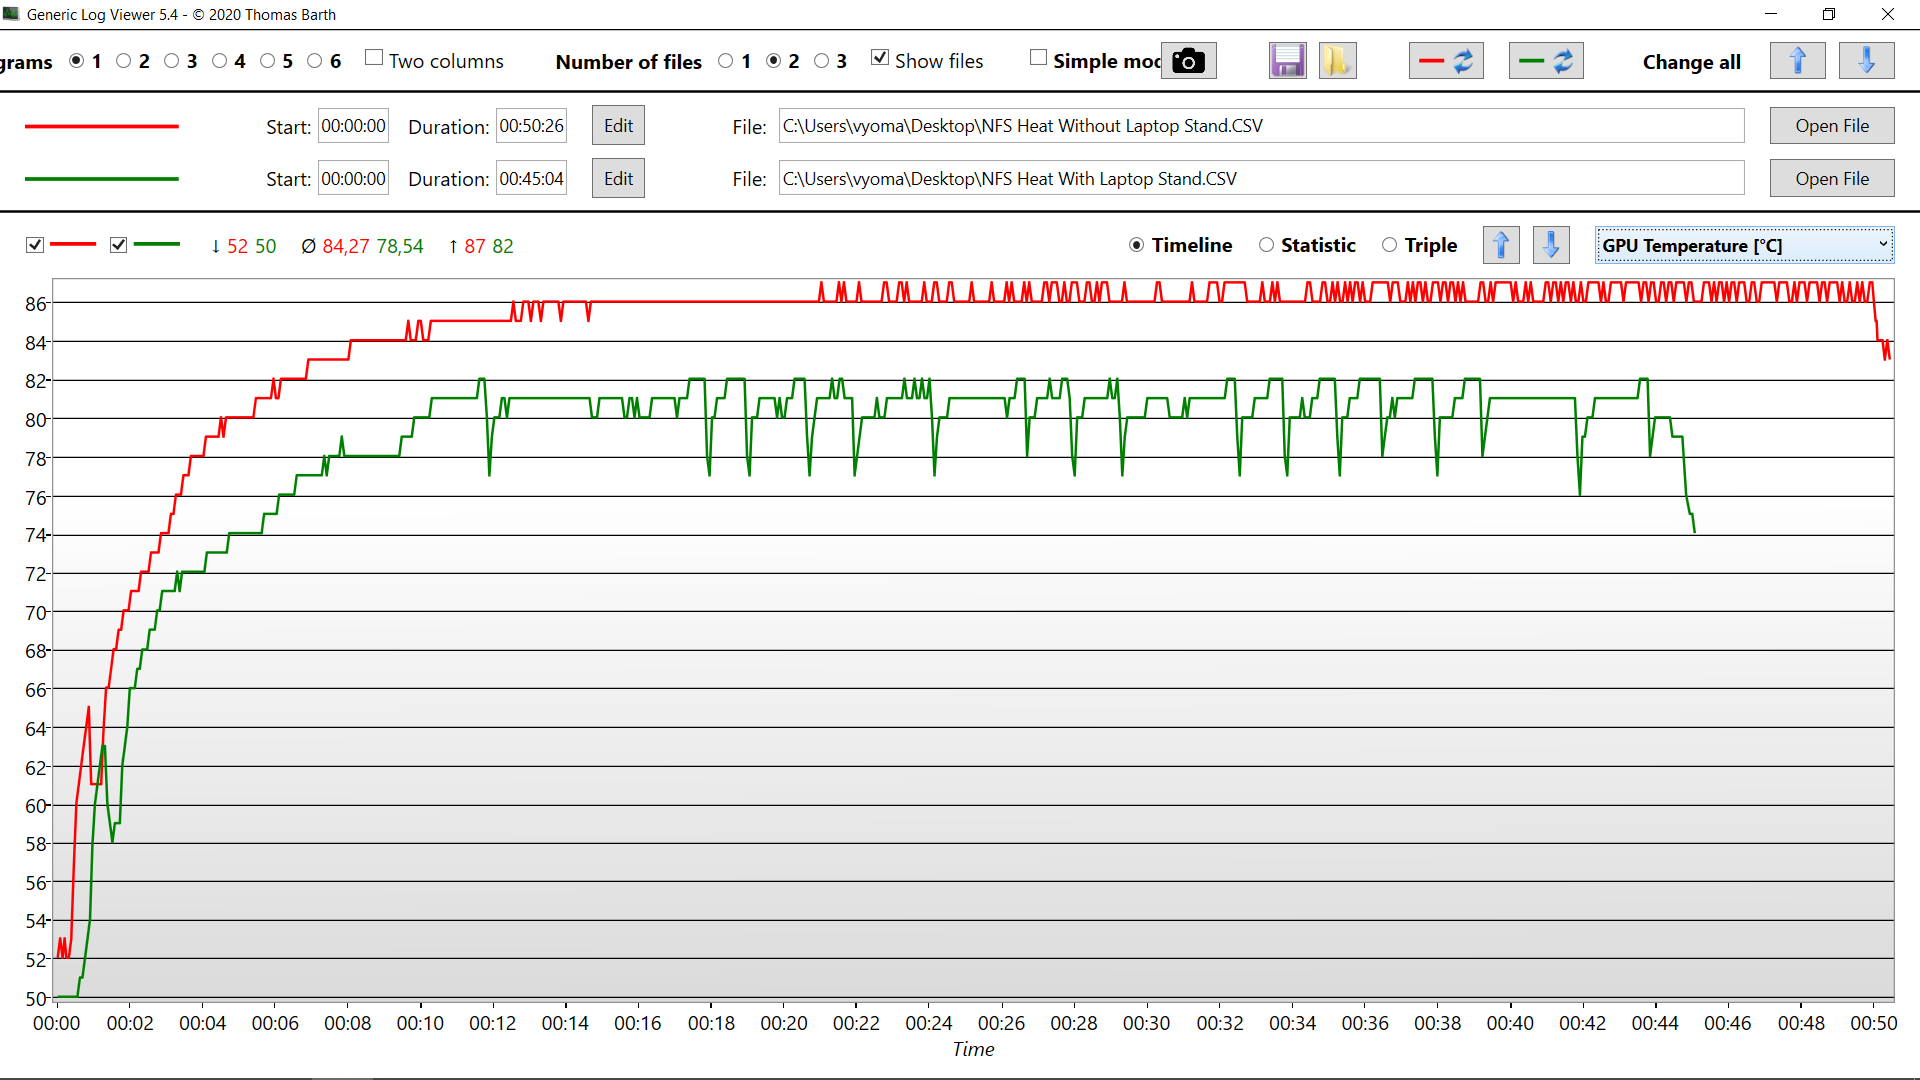Save configuration with the floppy disk icon
The image size is (1920, 1080).
(1288, 61)
